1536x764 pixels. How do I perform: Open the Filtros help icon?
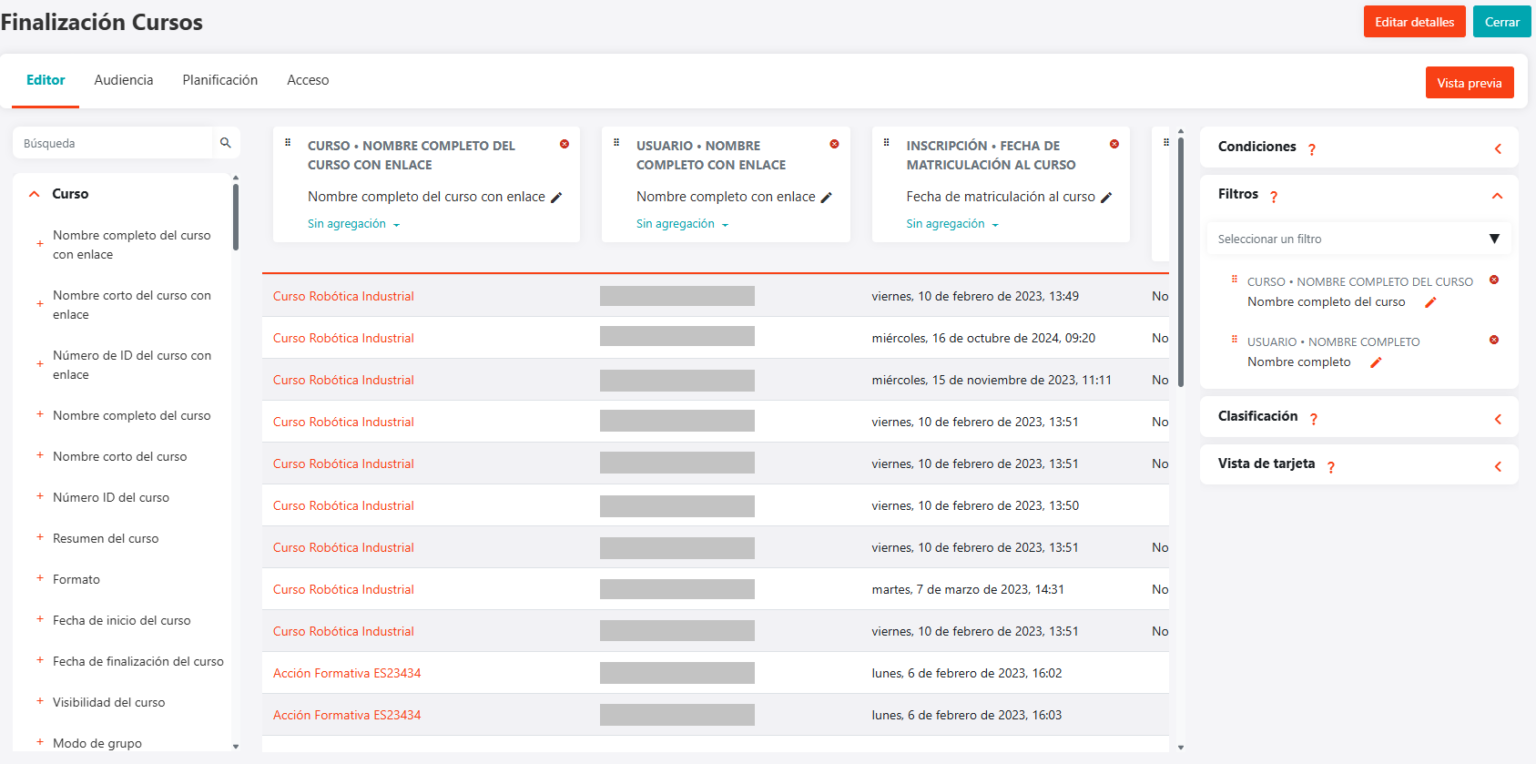tap(1272, 196)
